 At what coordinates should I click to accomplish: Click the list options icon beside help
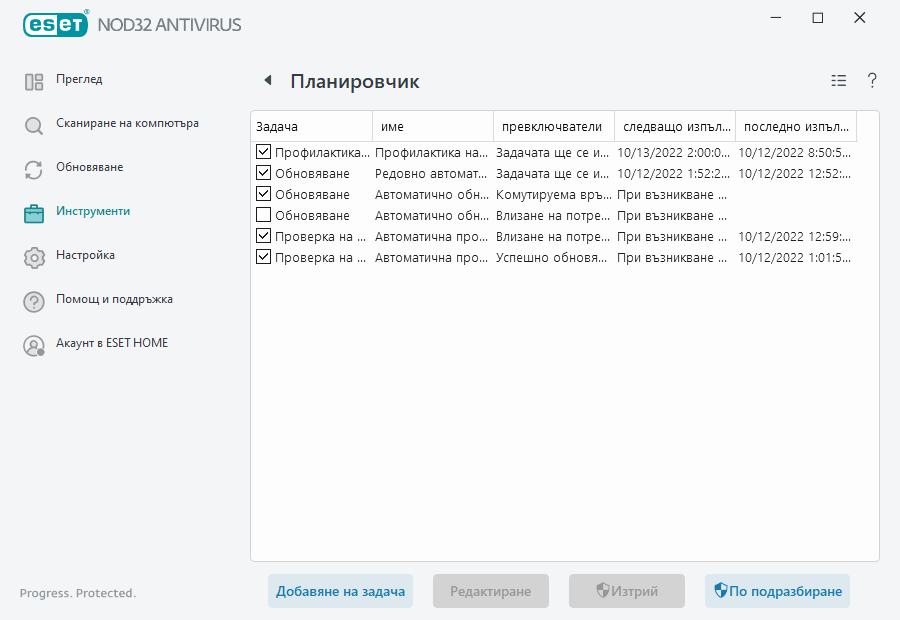(838, 81)
